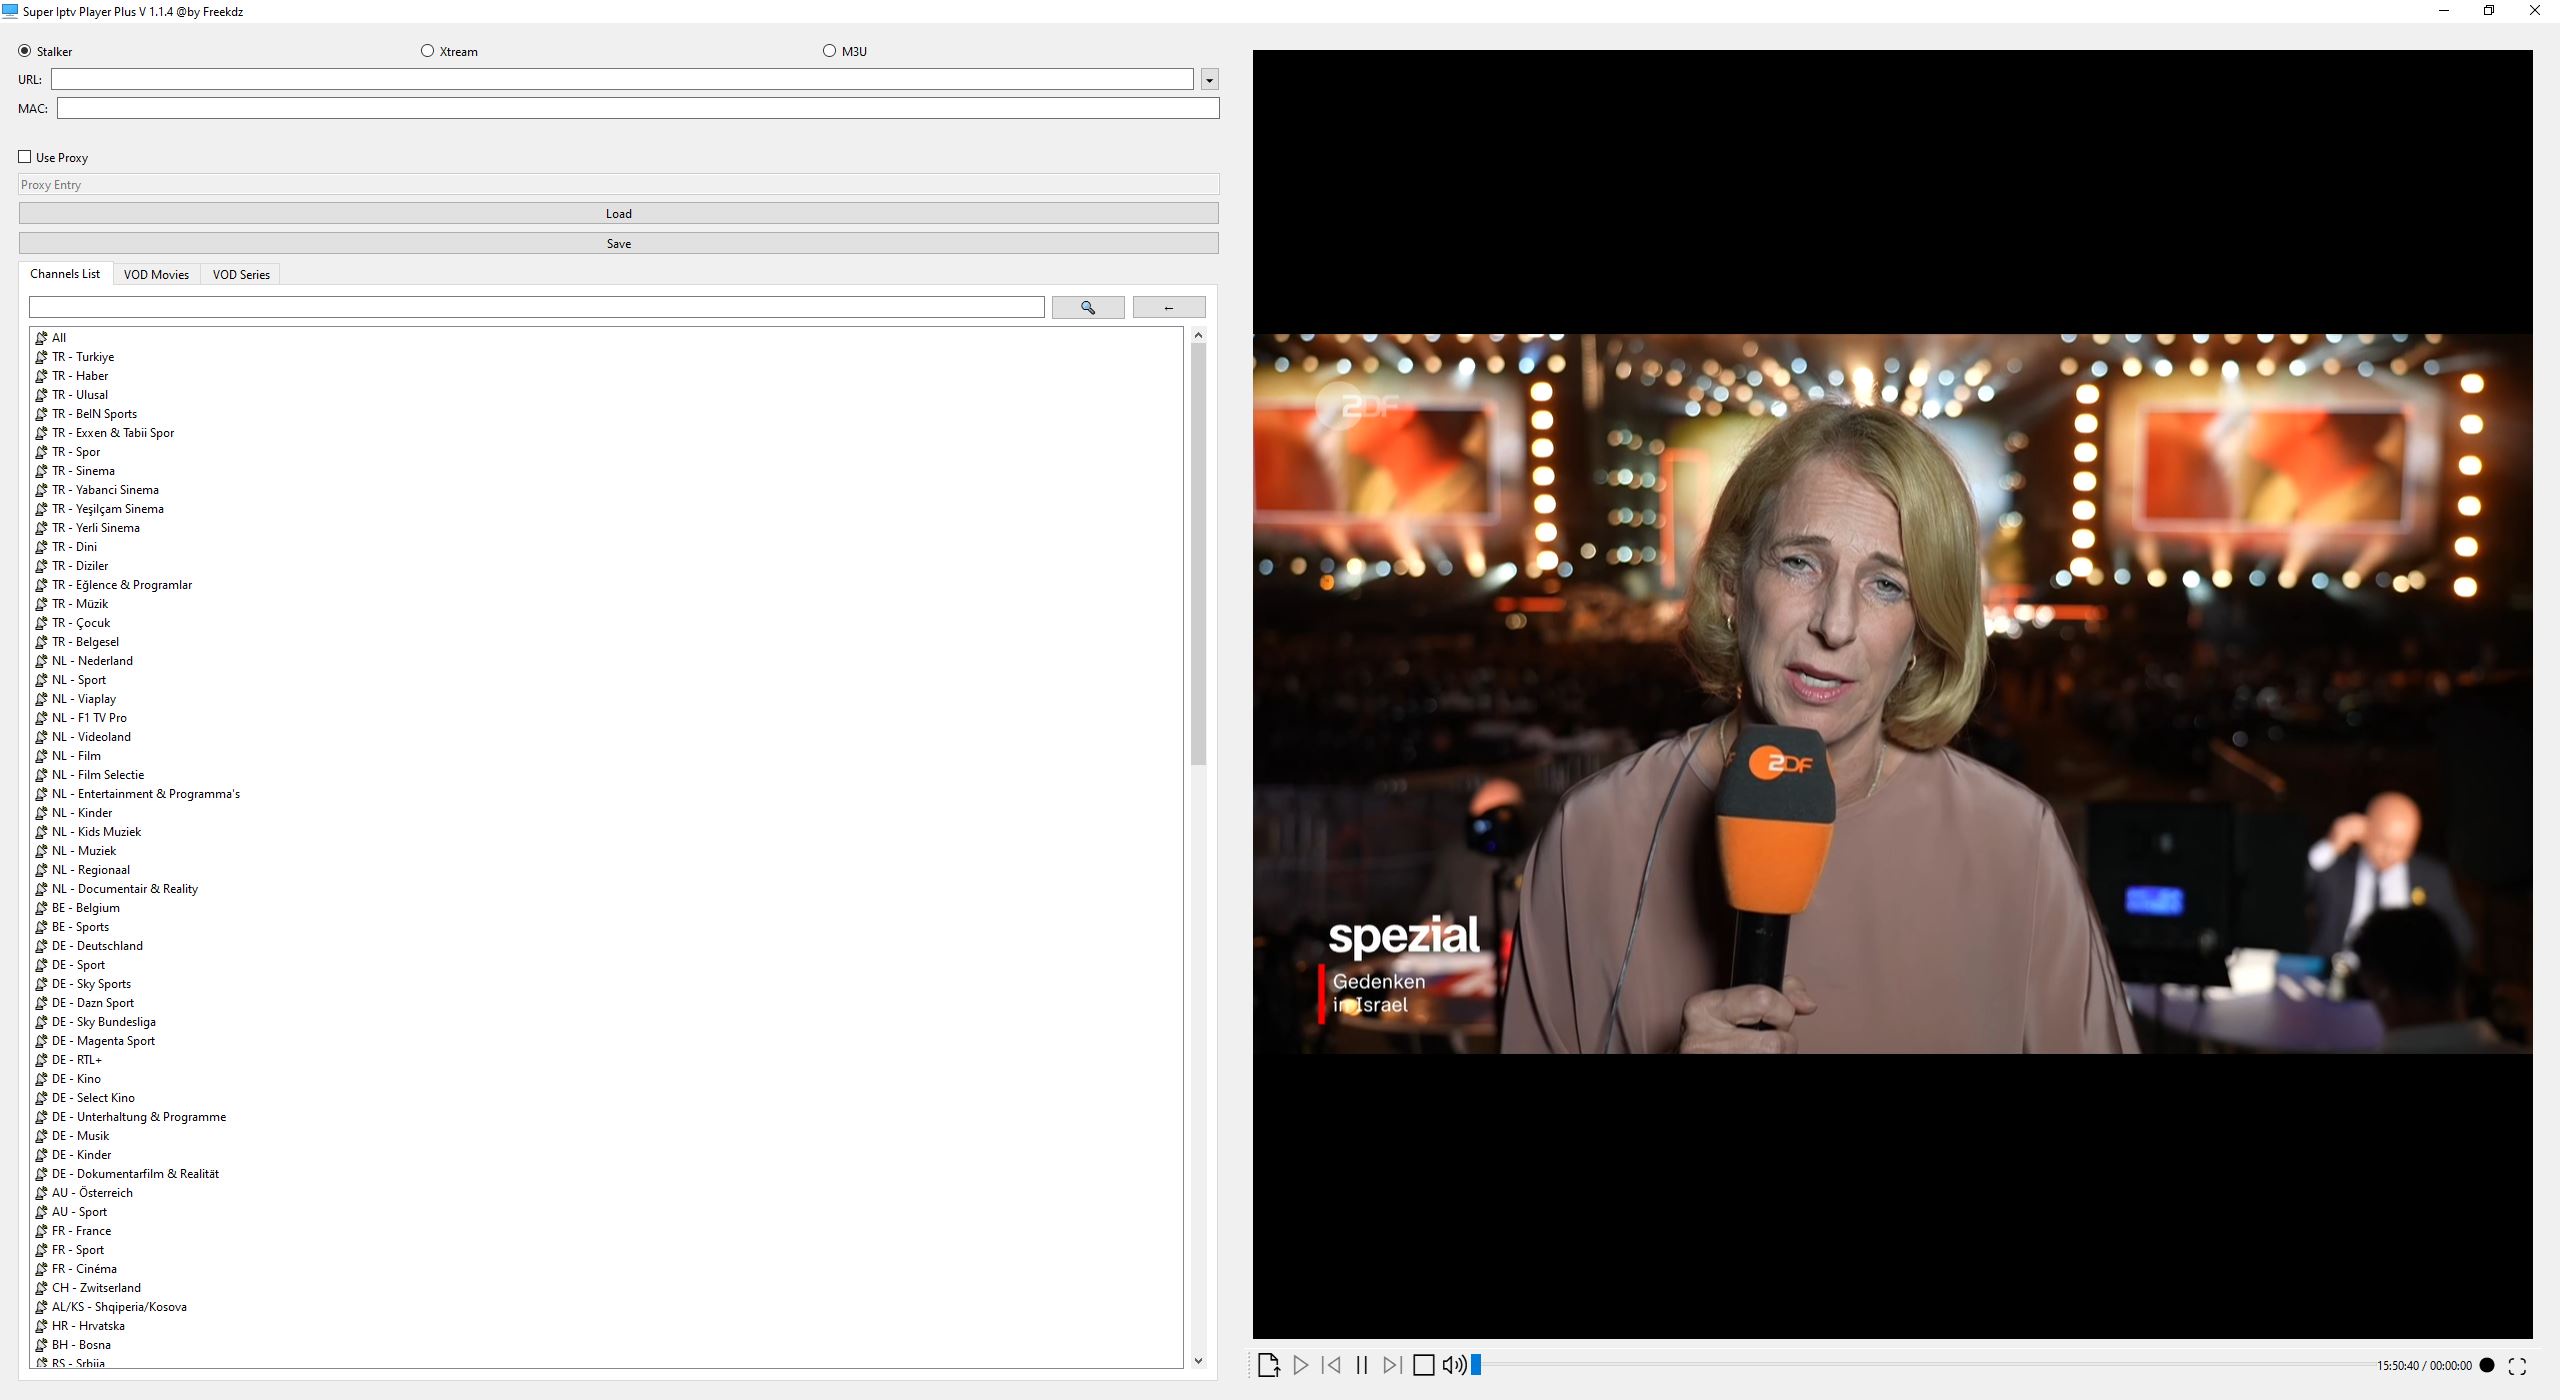Click the scrollbar up arrow
This screenshot has width=2560, height=1400.
1198,336
